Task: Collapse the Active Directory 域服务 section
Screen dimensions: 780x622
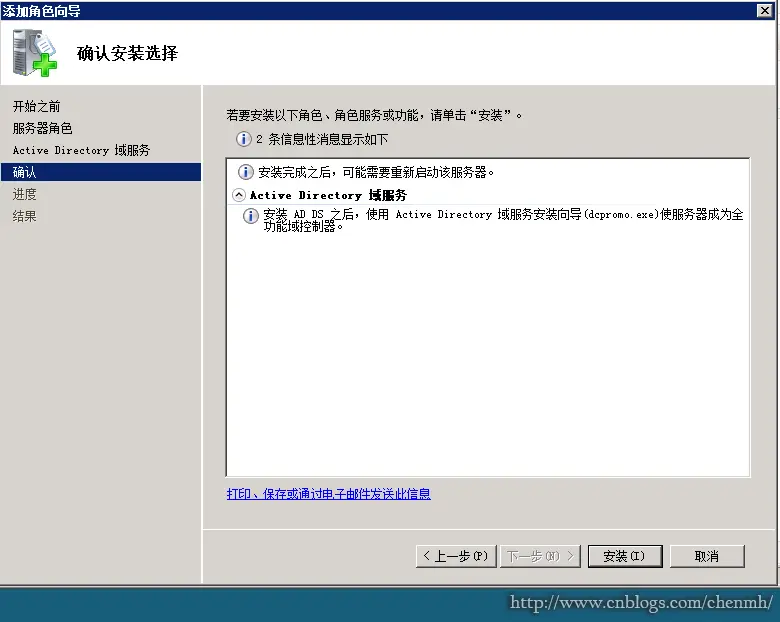Action: tap(239, 195)
